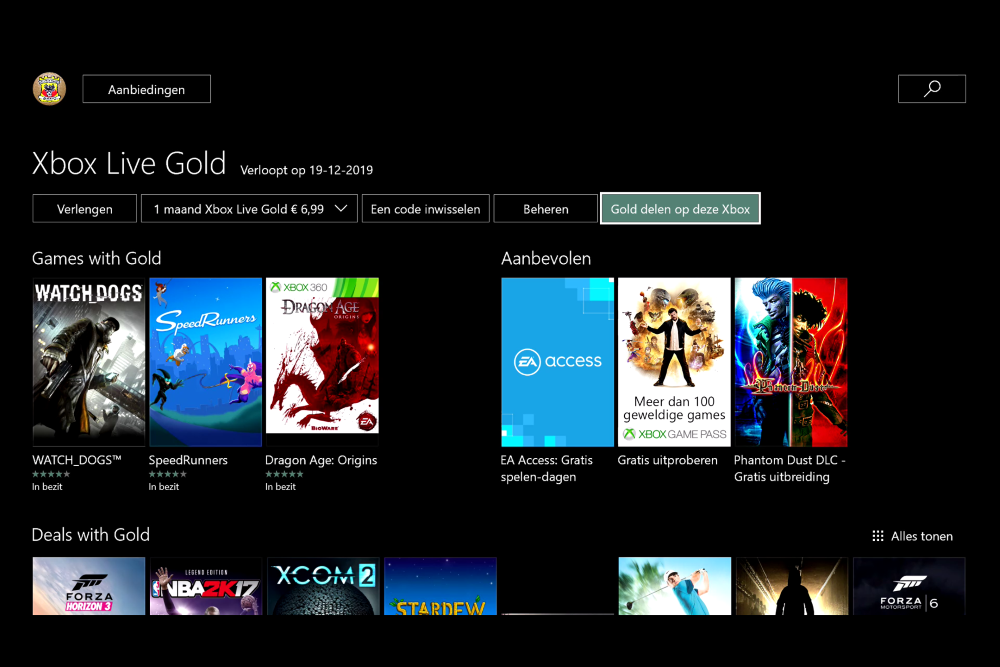Click the Aanbevolen heading
The width and height of the screenshot is (1000, 667).
pyautogui.click(x=546, y=258)
